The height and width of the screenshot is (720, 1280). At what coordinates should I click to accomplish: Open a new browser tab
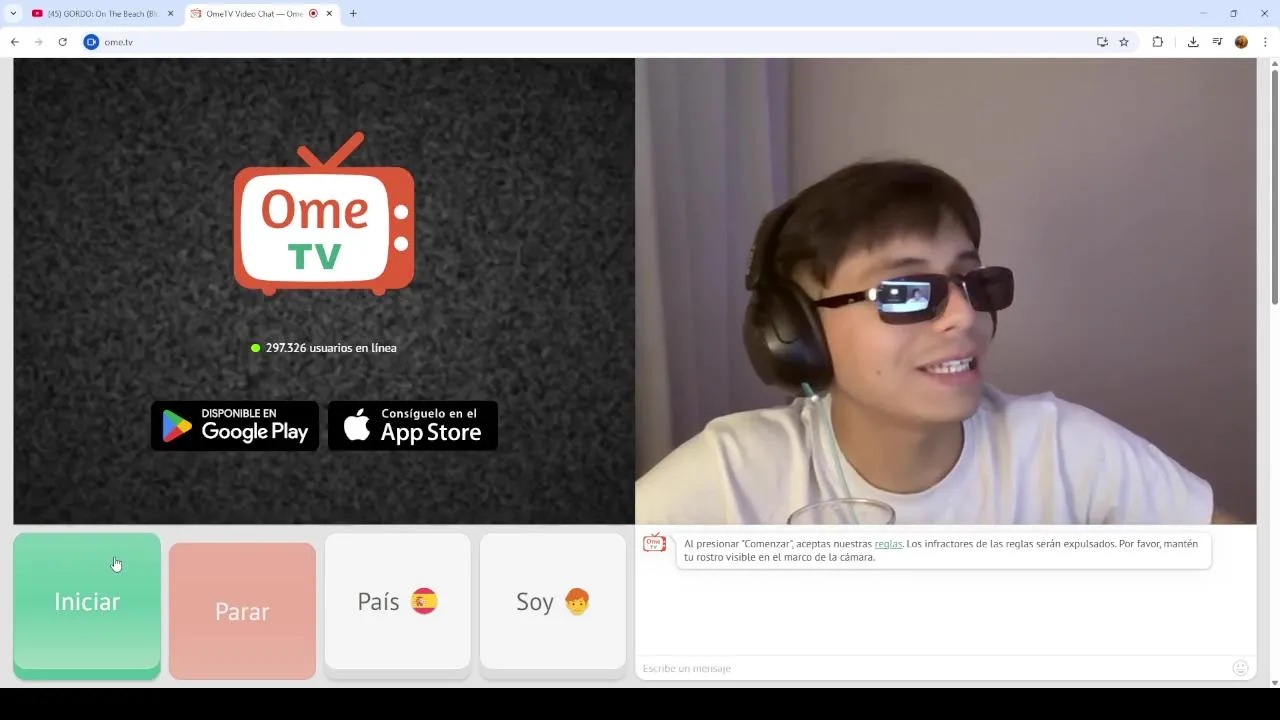click(x=353, y=14)
